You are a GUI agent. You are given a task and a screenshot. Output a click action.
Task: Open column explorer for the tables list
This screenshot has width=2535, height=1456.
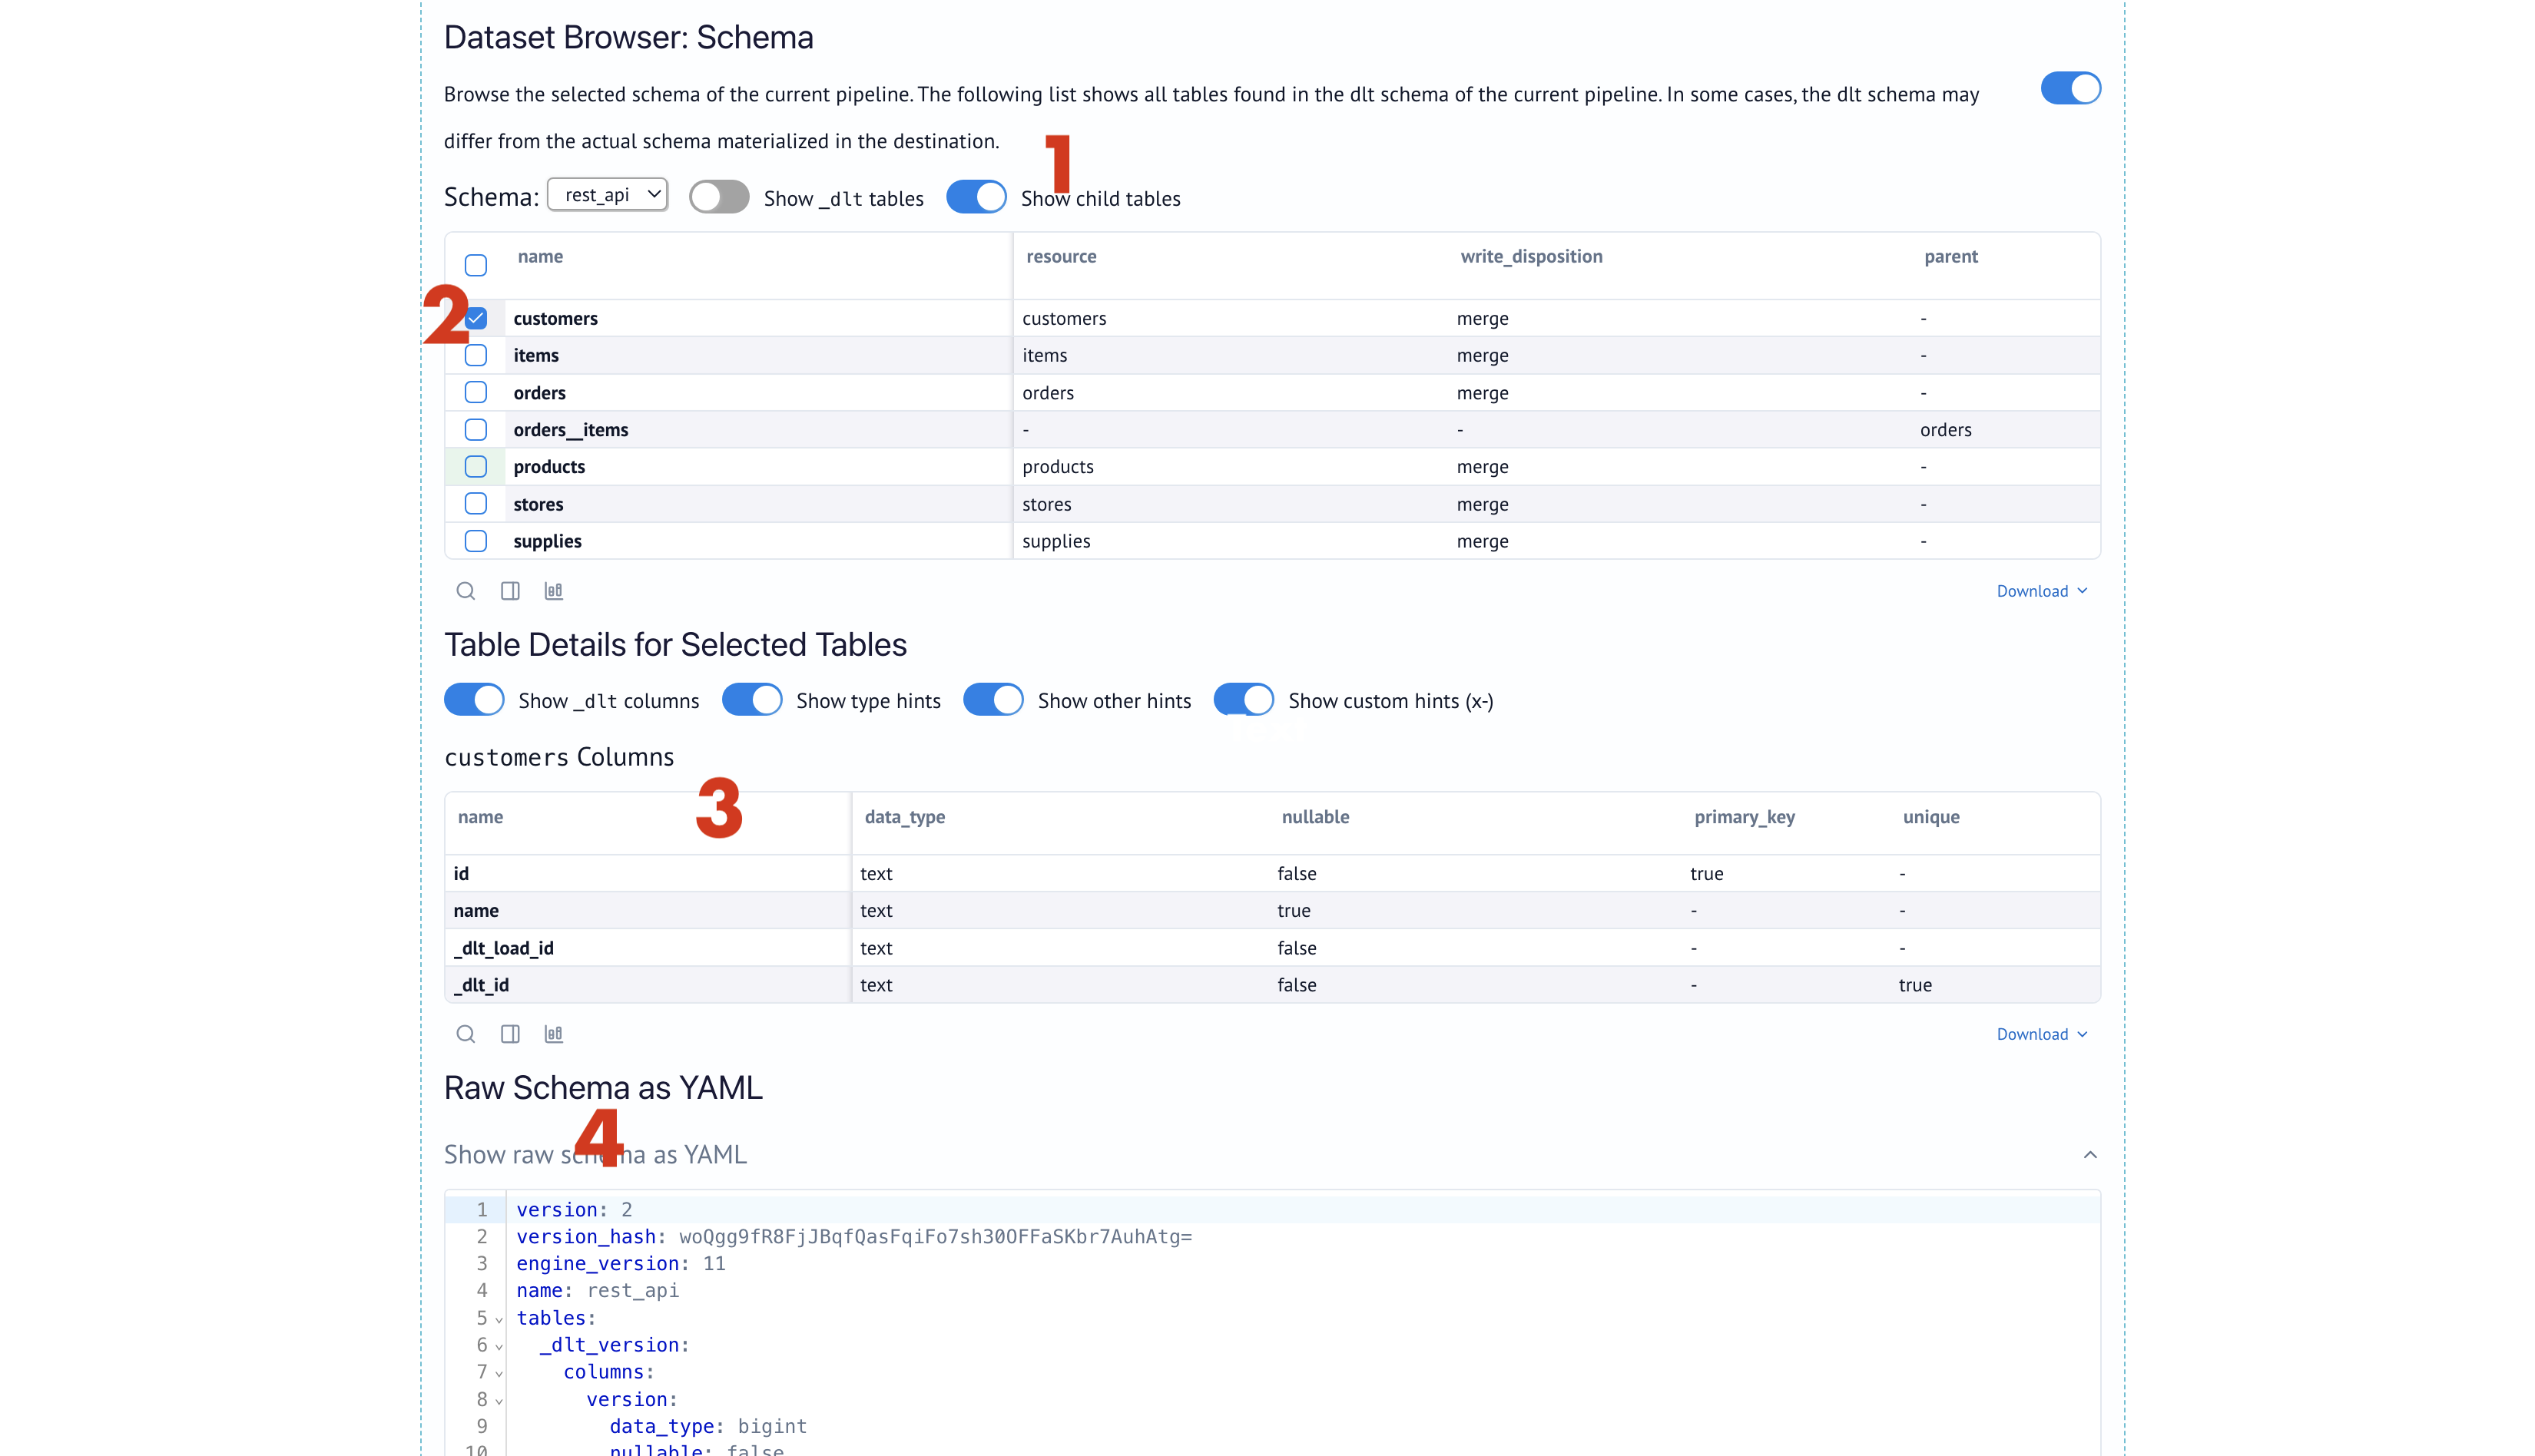pos(510,590)
